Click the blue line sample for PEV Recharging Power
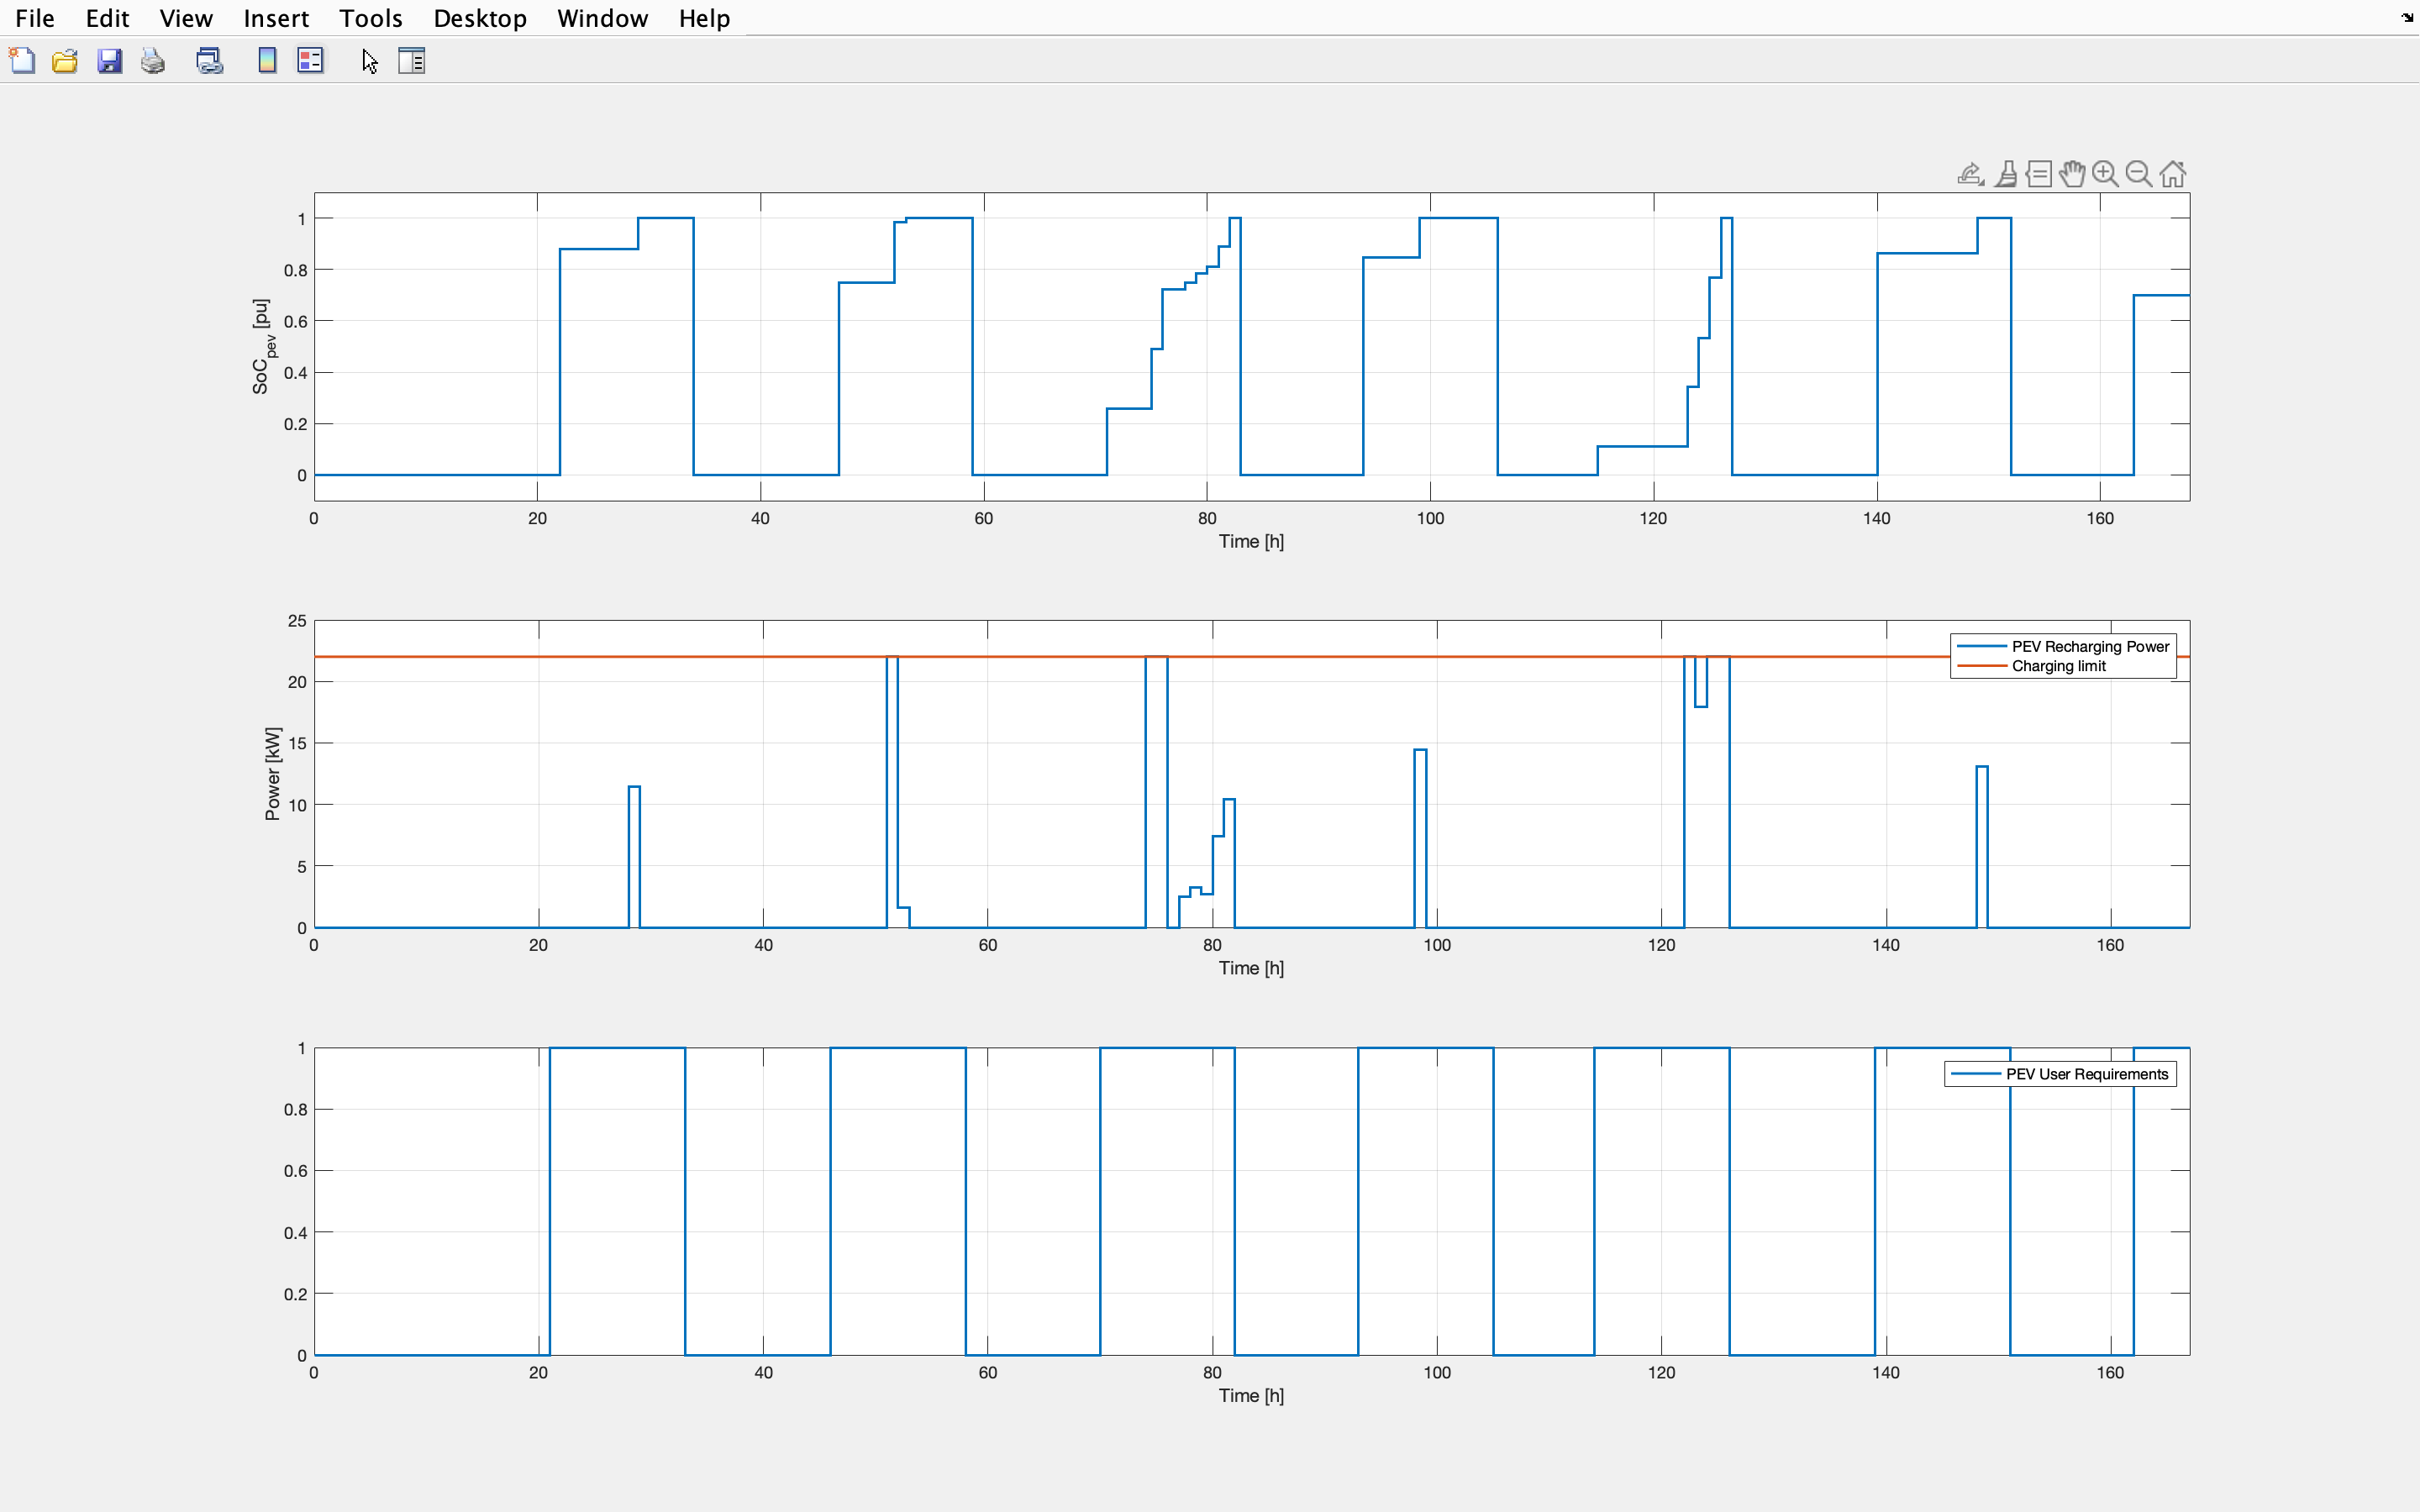The width and height of the screenshot is (2420, 1512). pyautogui.click(x=1982, y=646)
